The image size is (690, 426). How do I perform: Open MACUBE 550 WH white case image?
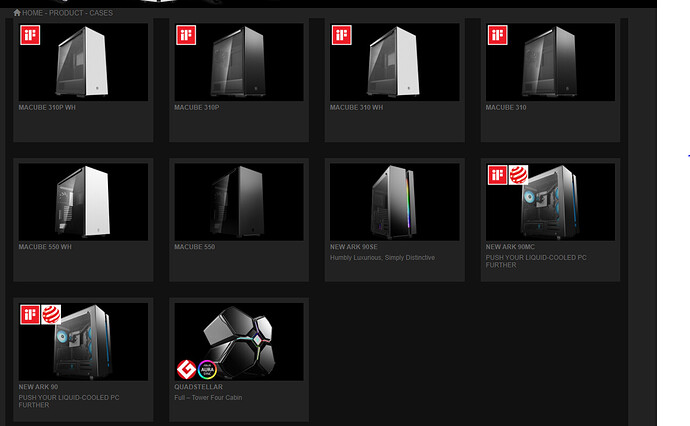click(x=83, y=202)
